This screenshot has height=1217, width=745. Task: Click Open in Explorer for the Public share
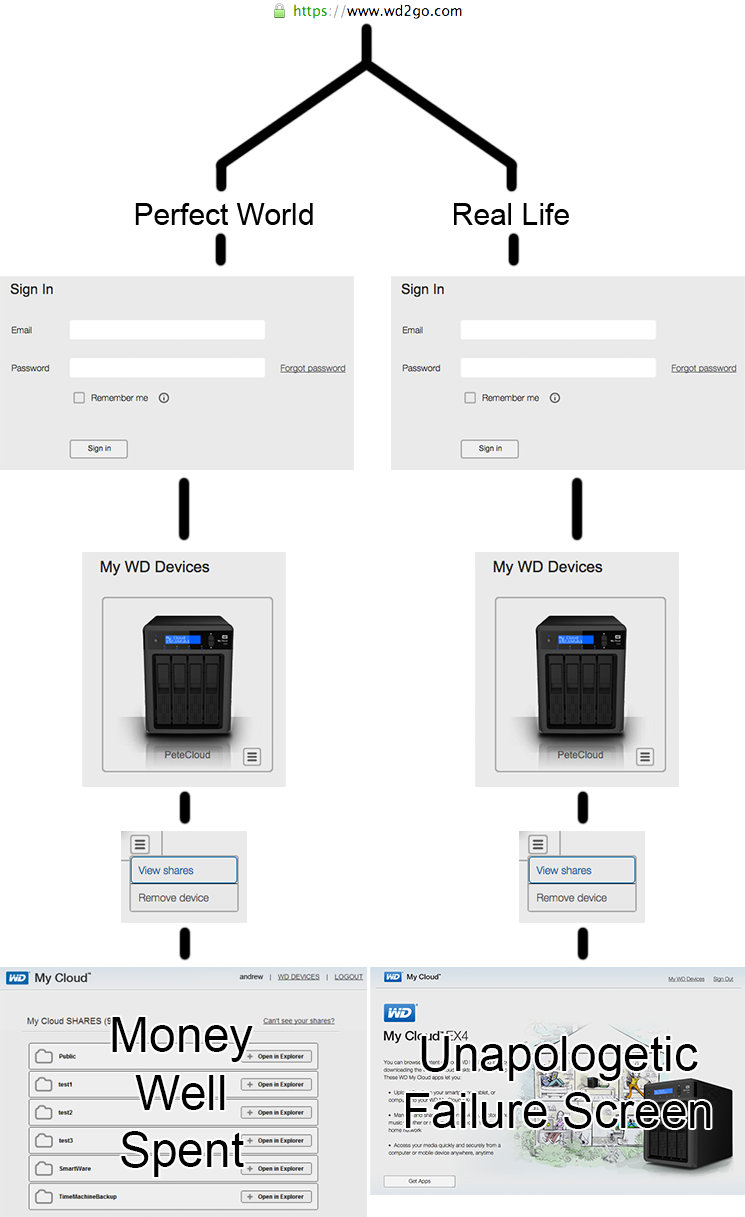point(277,1056)
